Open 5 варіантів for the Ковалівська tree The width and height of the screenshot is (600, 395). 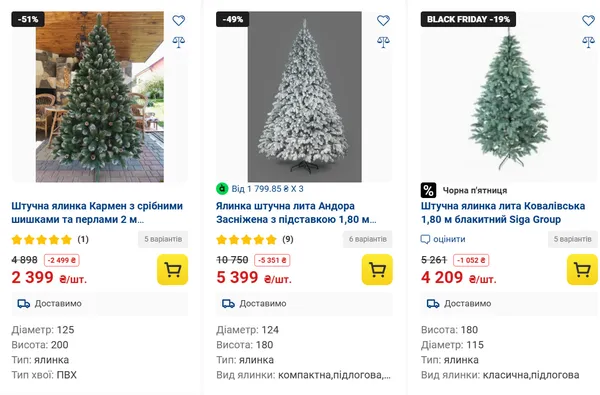coord(572,239)
